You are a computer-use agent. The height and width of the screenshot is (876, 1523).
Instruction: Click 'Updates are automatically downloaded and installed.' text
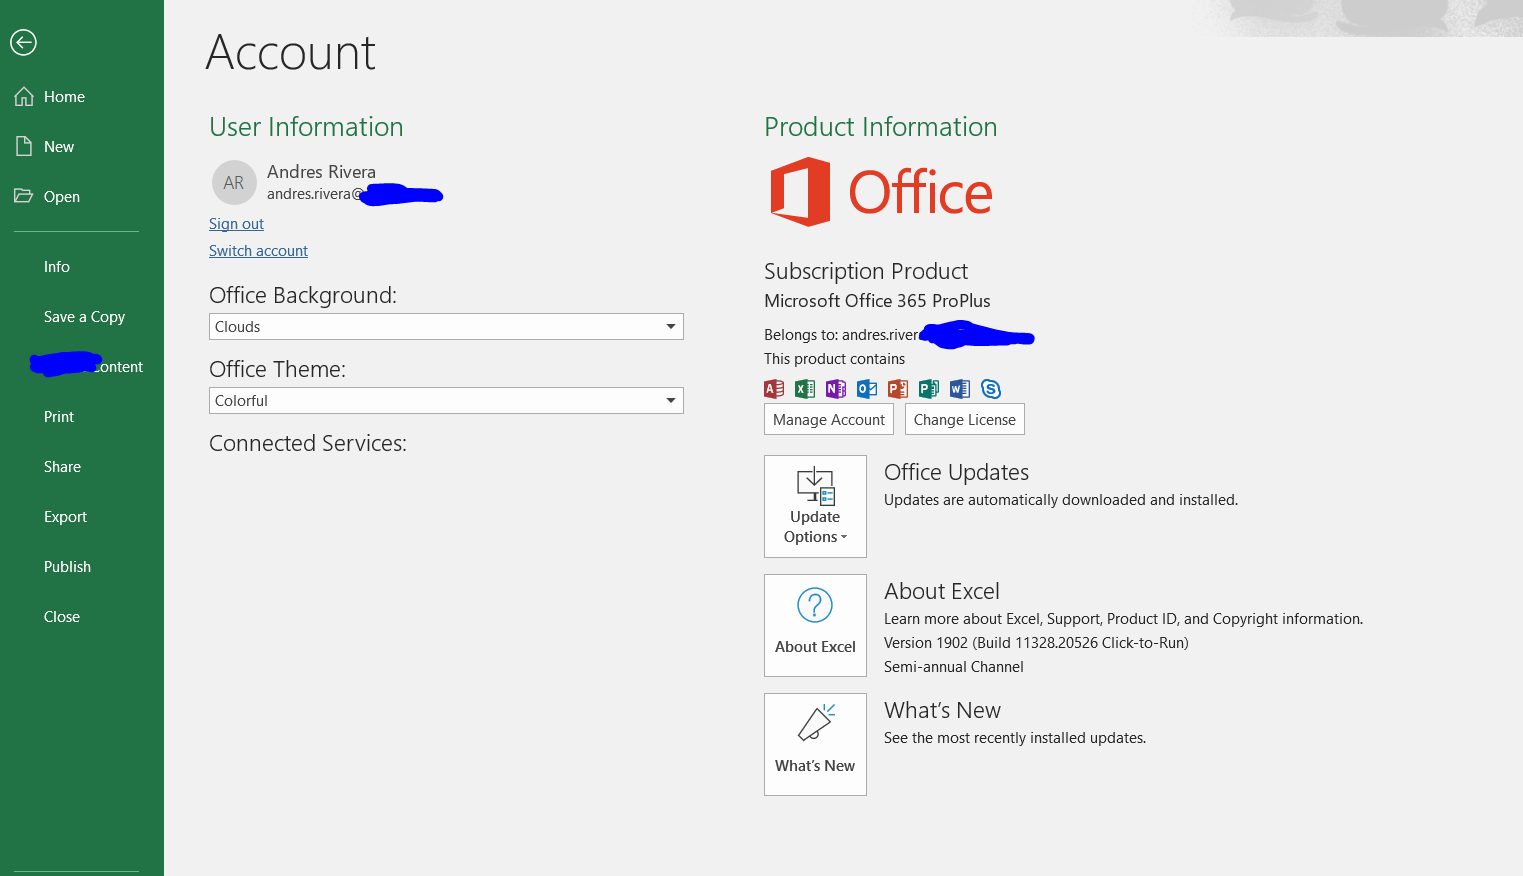pos(1061,500)
